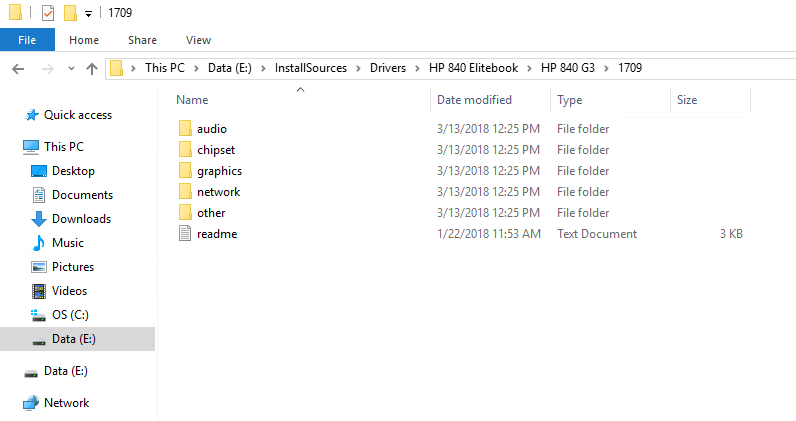Open Downloads in the navigation pane
This screenshot has height=421, width=796.
coord(81,219)
